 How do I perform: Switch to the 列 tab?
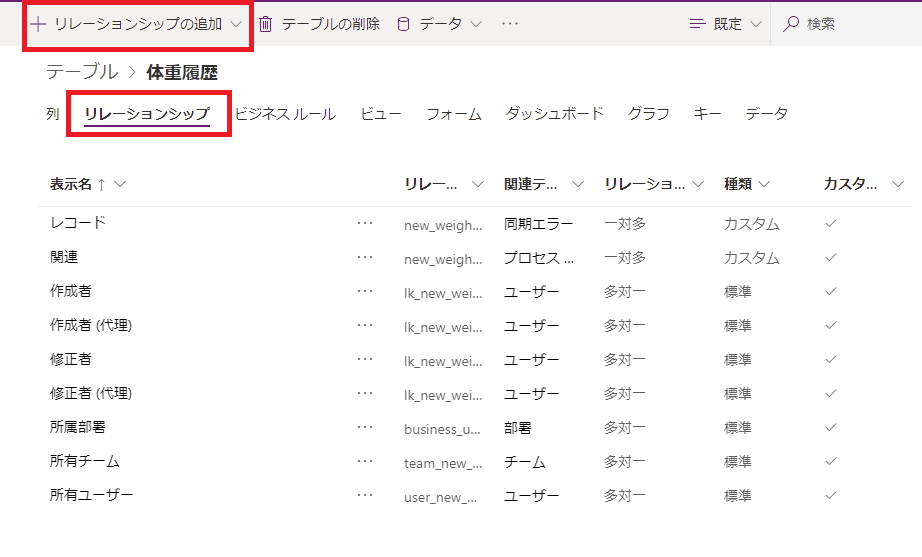53,114
